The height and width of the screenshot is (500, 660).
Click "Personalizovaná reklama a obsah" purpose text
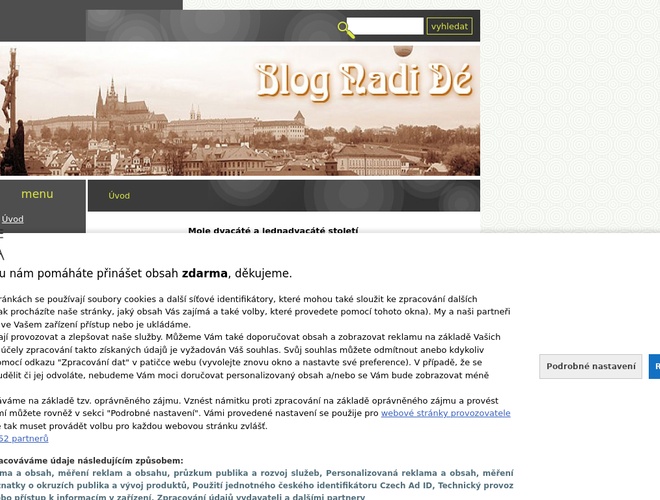click(x=401, y=472)
